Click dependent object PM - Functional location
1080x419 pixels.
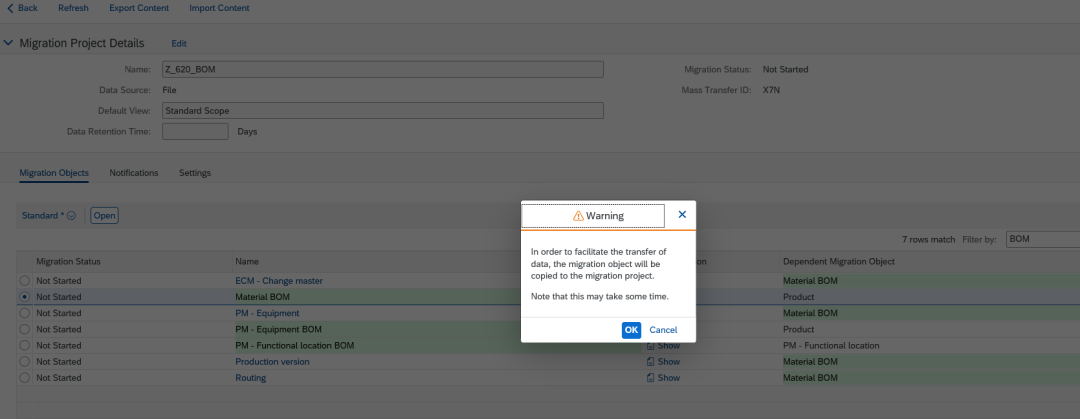[831, 345]
